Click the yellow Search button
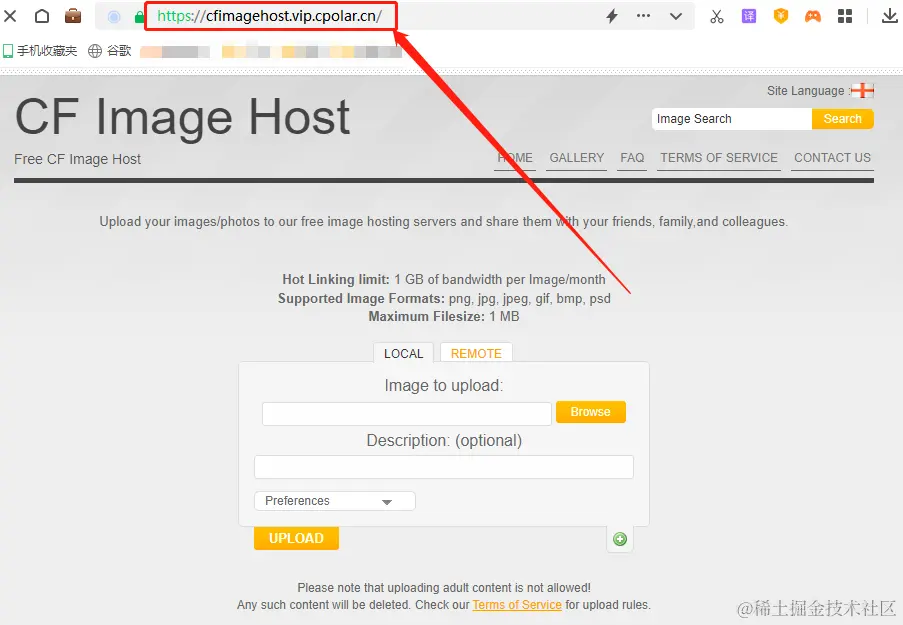This screenshot has width=903, height=625. 843,119
